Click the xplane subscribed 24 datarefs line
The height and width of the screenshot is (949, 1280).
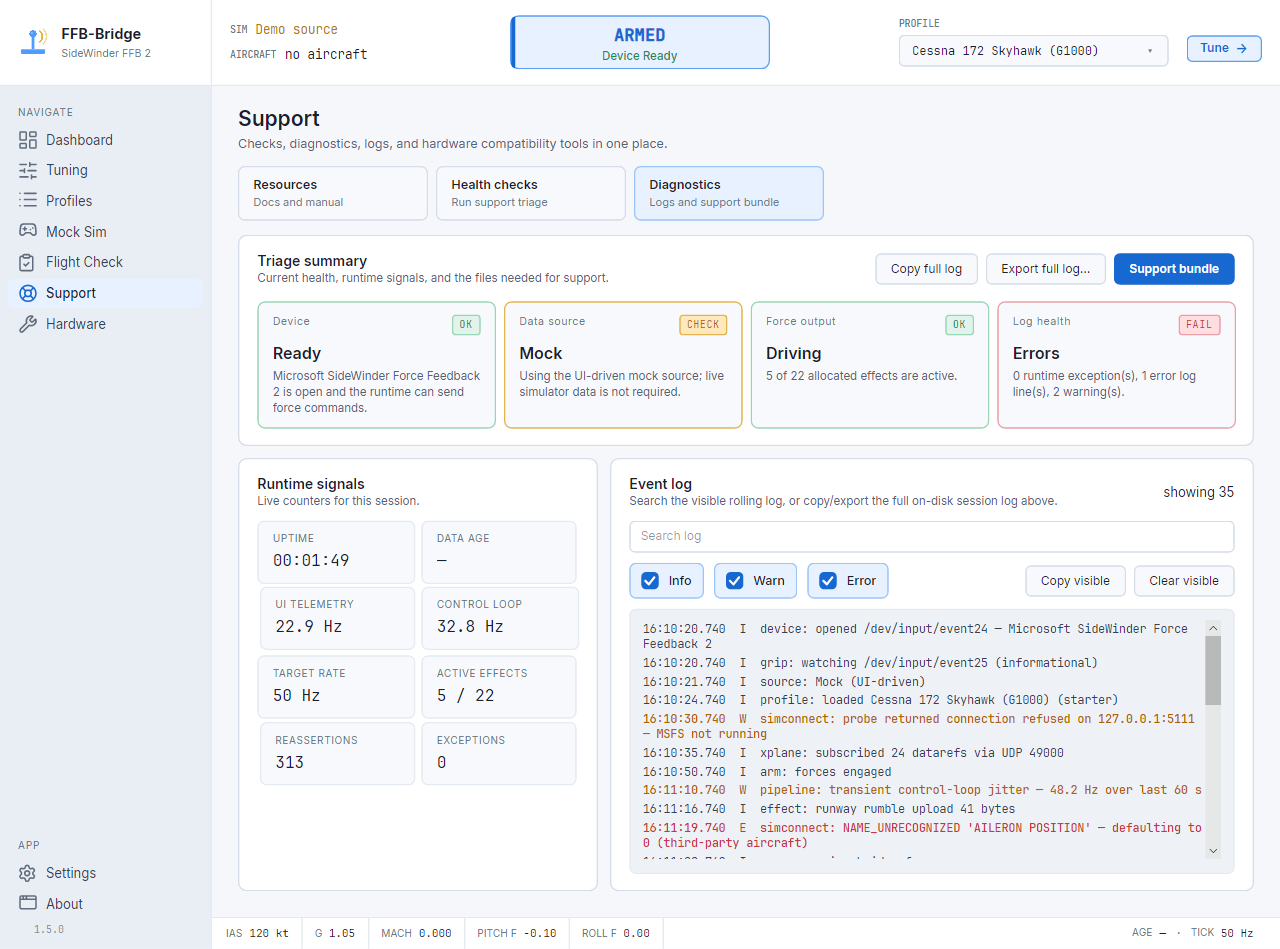[x=853, y=753]
